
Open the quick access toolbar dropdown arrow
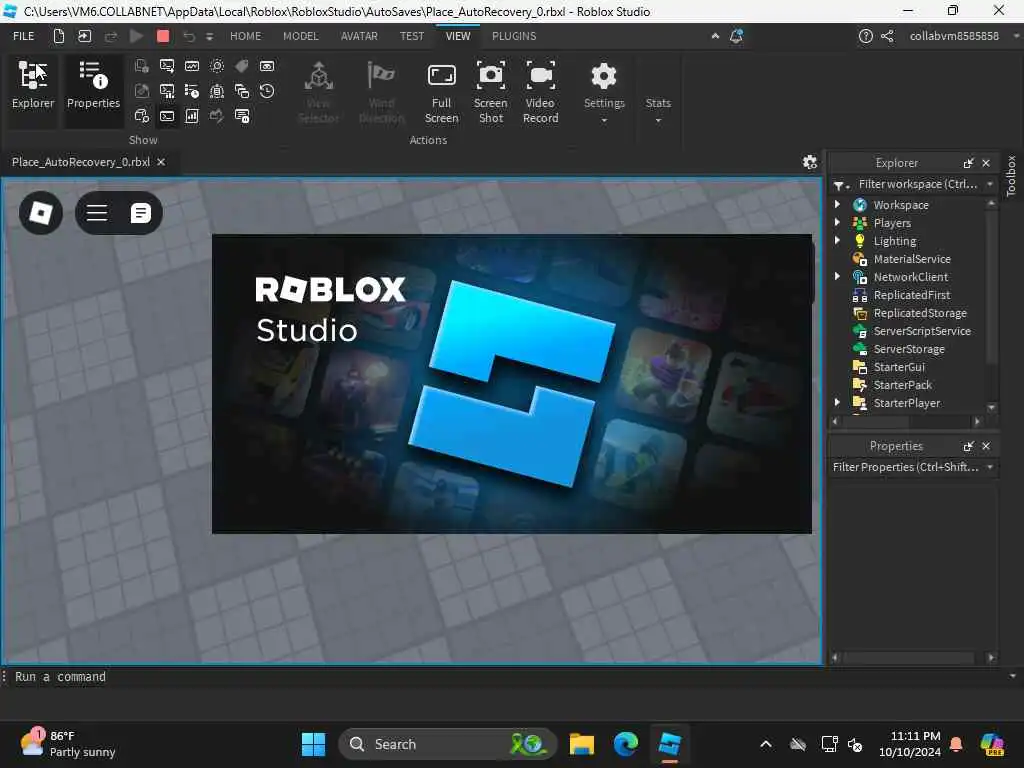210,37
